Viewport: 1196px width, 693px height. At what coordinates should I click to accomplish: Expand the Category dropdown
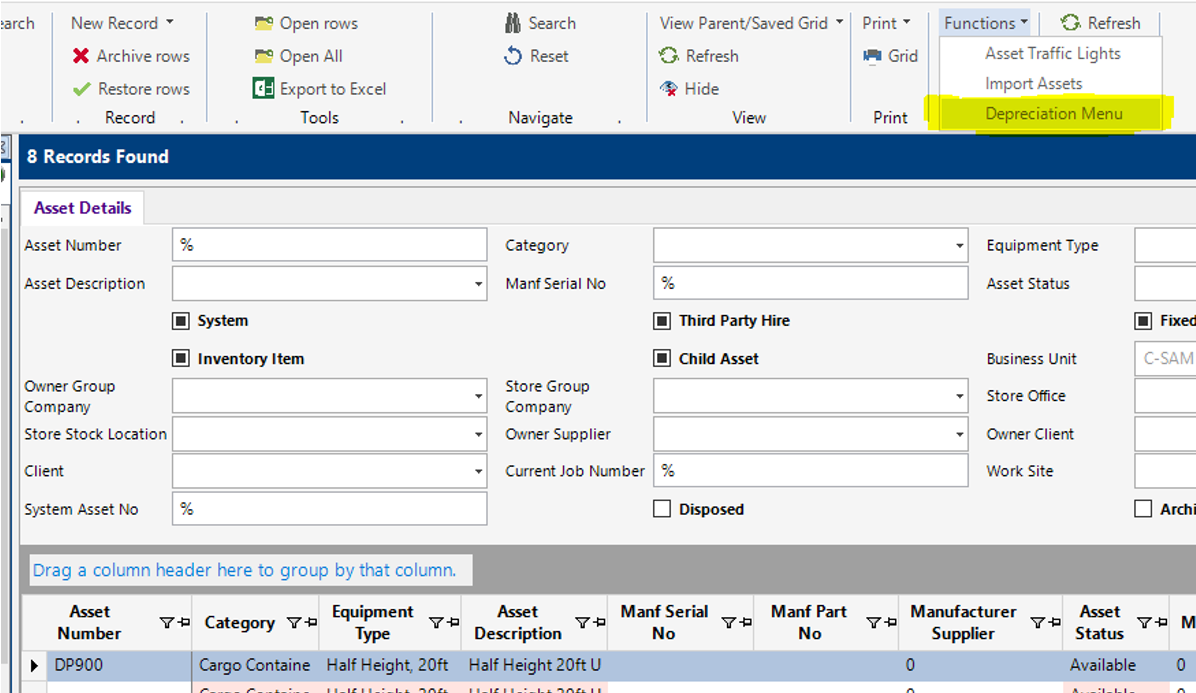pyautogui.click(x=959, y=246)
